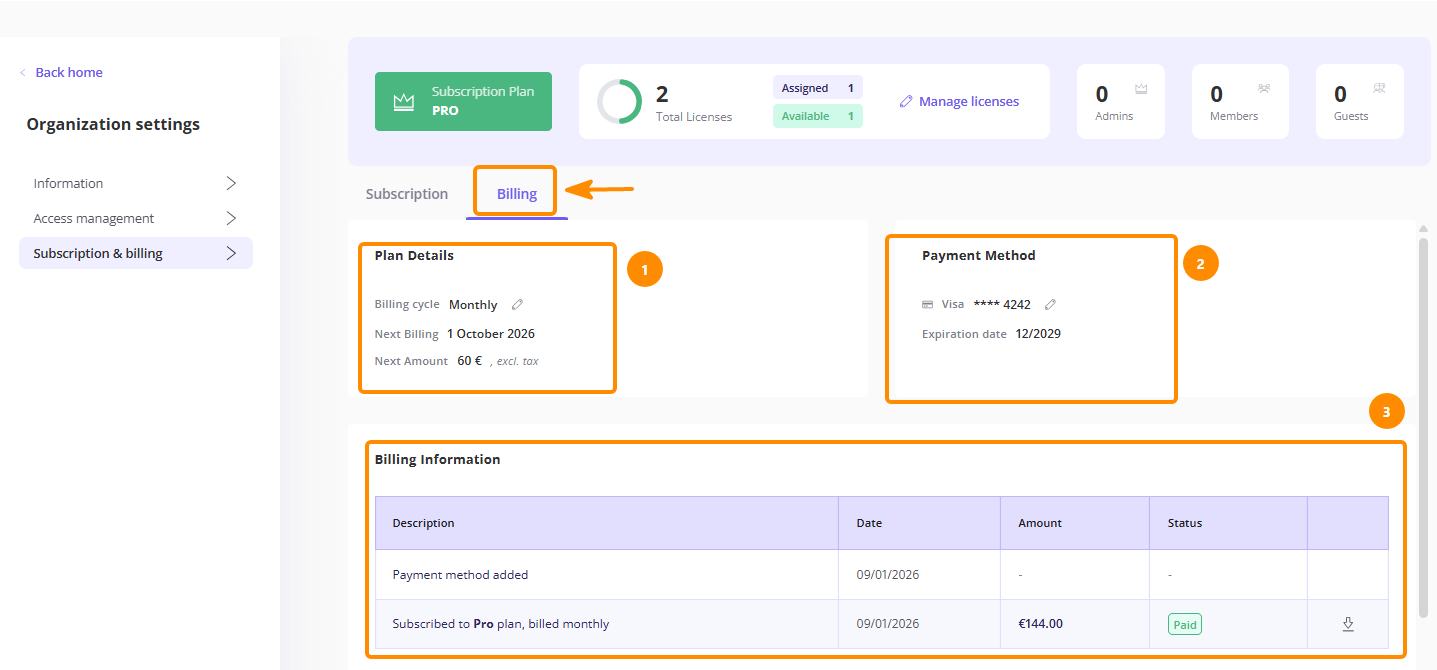Switch to the Subscription tab
This screenshot has height=670, width=1437.
[407, 194]
